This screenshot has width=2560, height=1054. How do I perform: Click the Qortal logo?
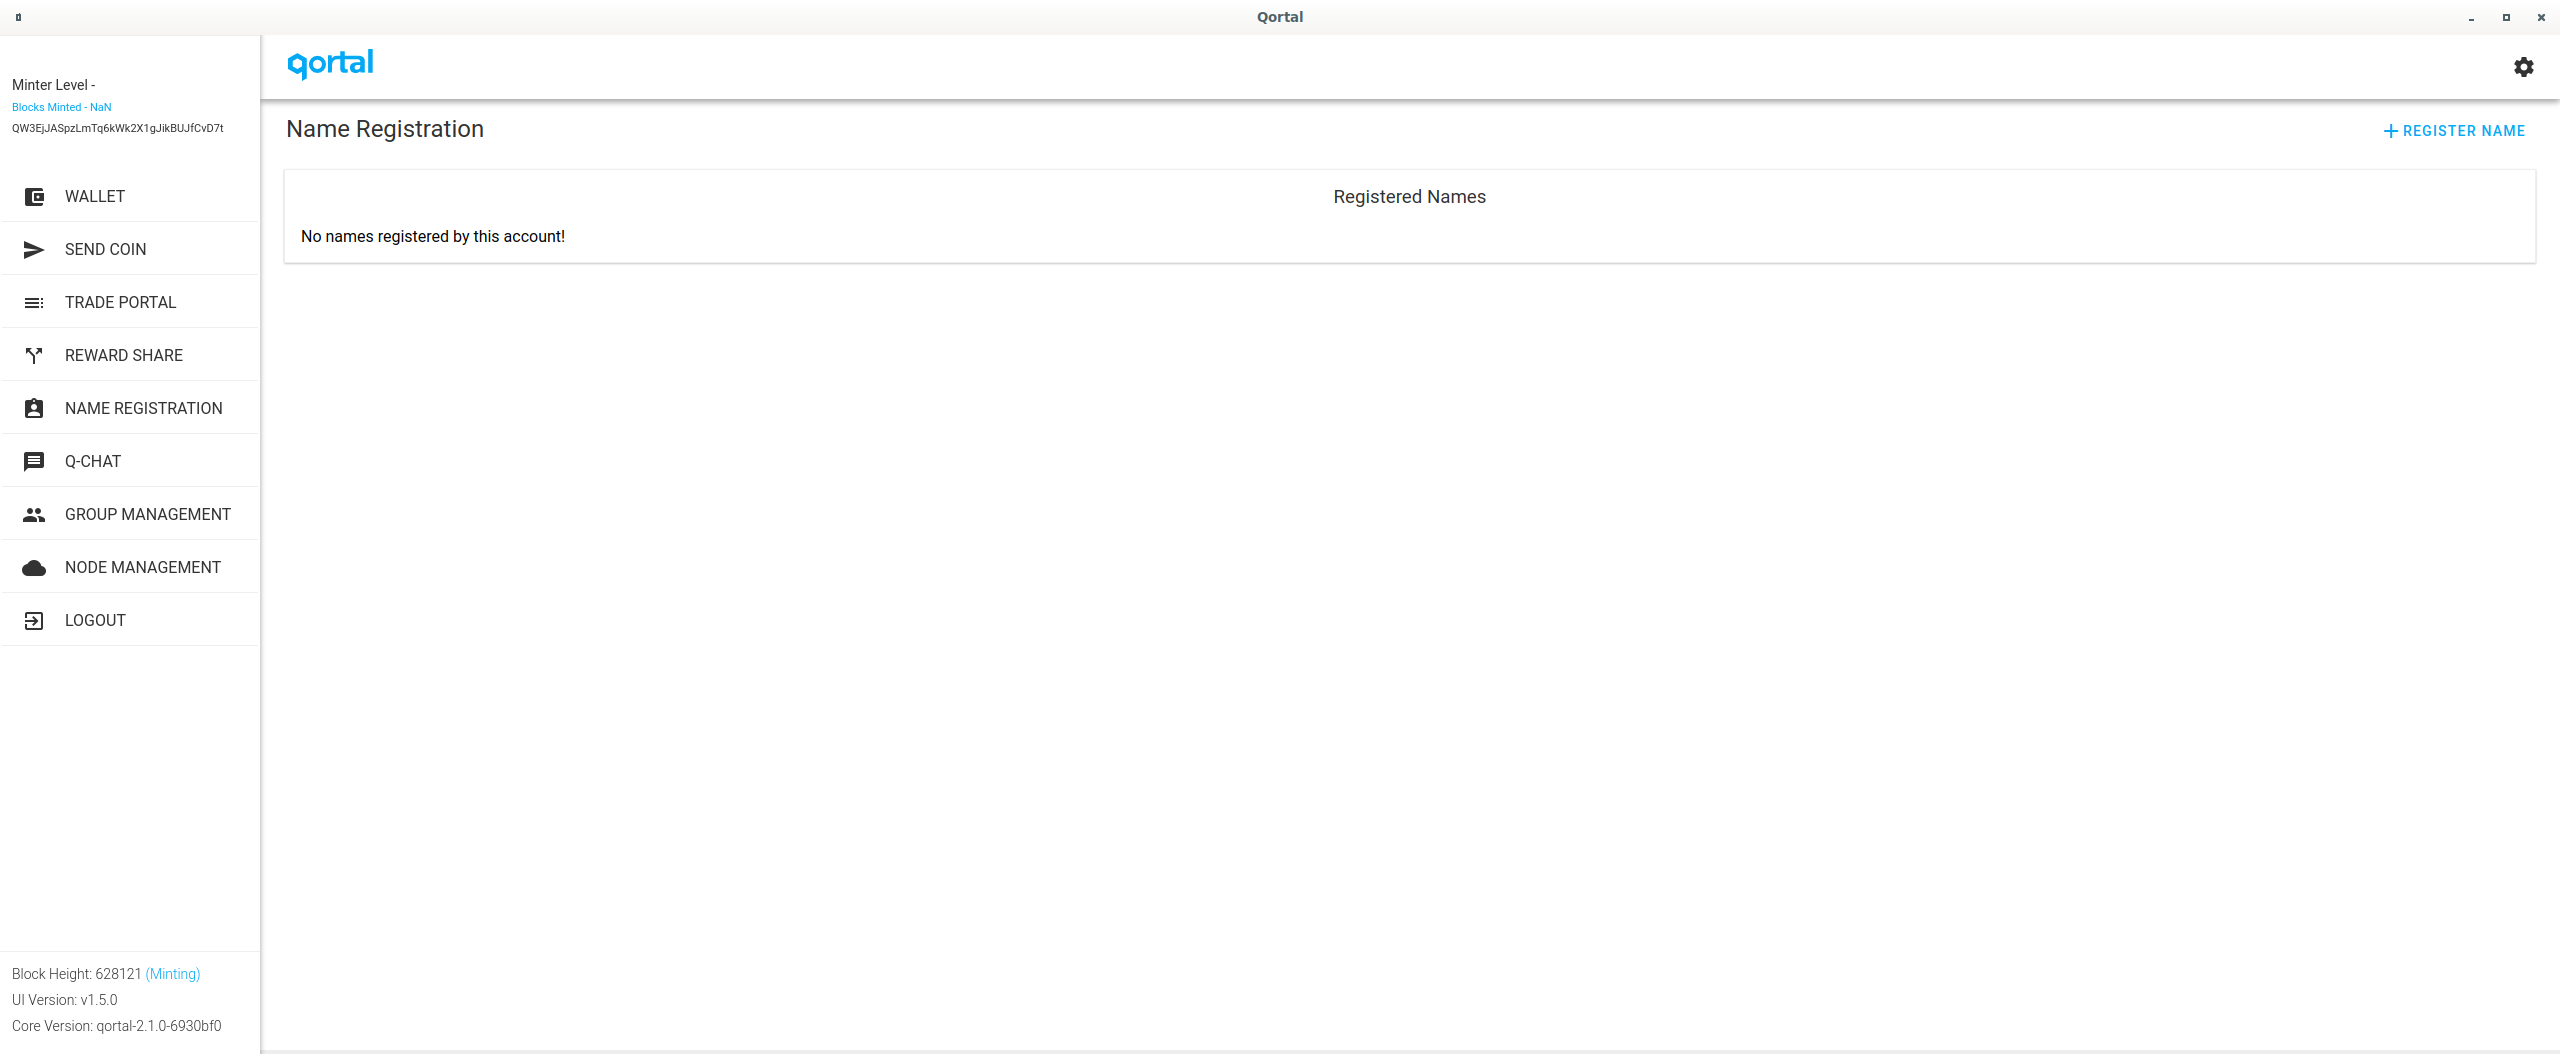coord(330,65)
